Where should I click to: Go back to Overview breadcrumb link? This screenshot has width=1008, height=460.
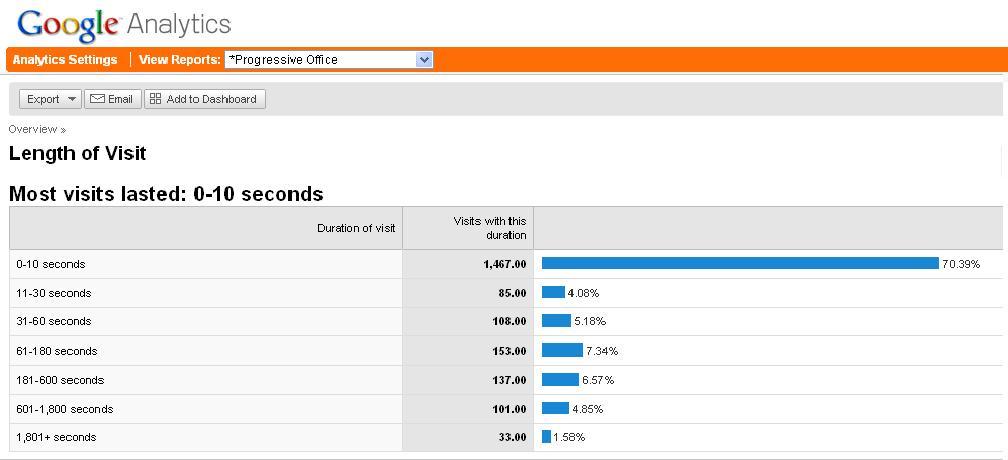click(33, 129)
